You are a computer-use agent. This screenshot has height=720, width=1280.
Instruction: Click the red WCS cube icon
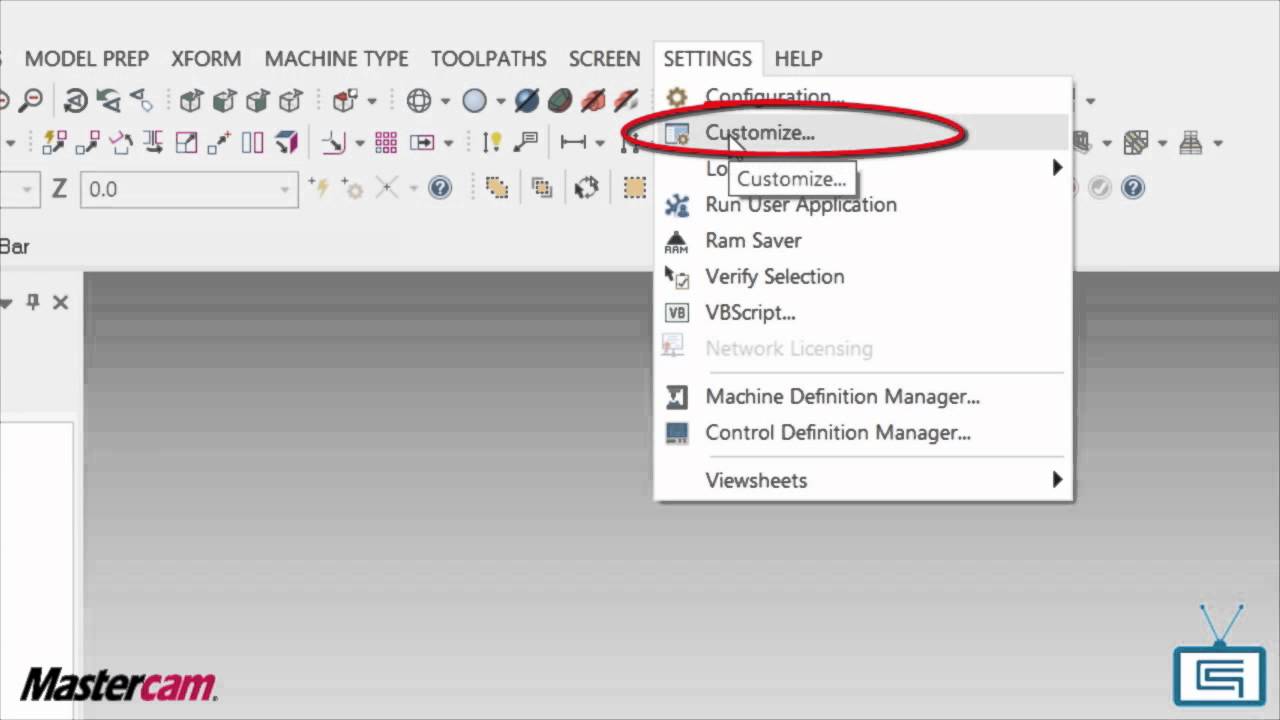click(x=345, y=100)
